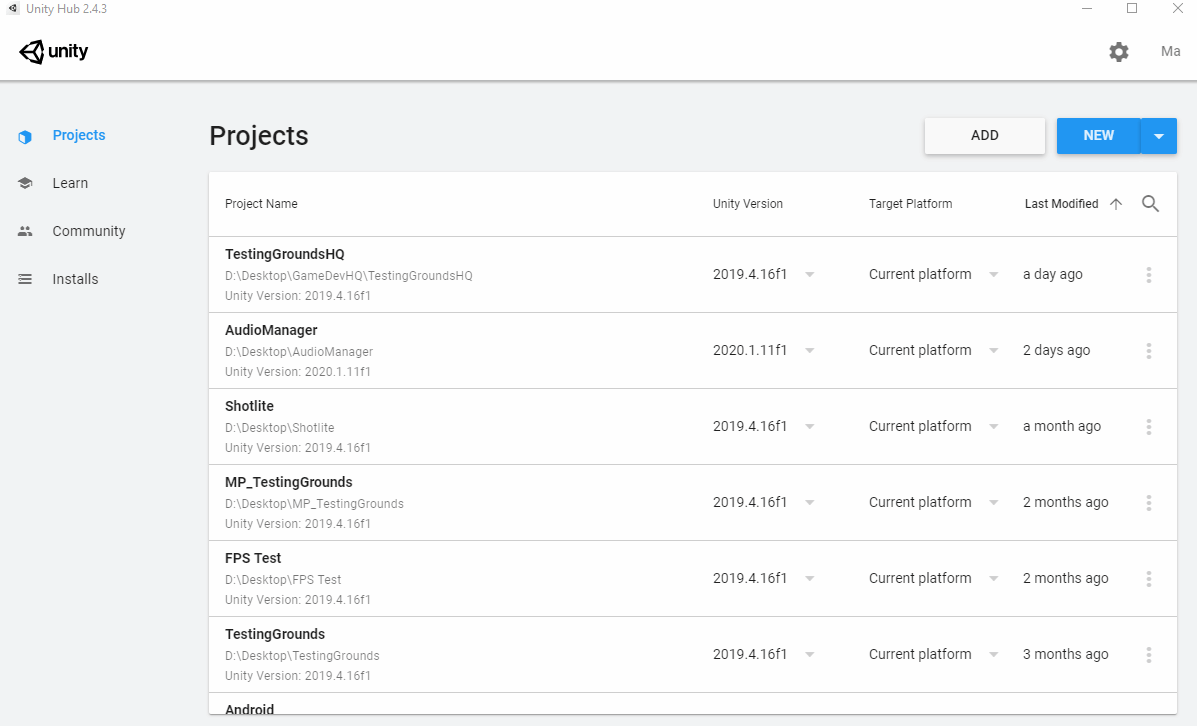The width and height of the screenshot is (1197, 726).
Task: Click the ADD button
Action: point(984,136)
